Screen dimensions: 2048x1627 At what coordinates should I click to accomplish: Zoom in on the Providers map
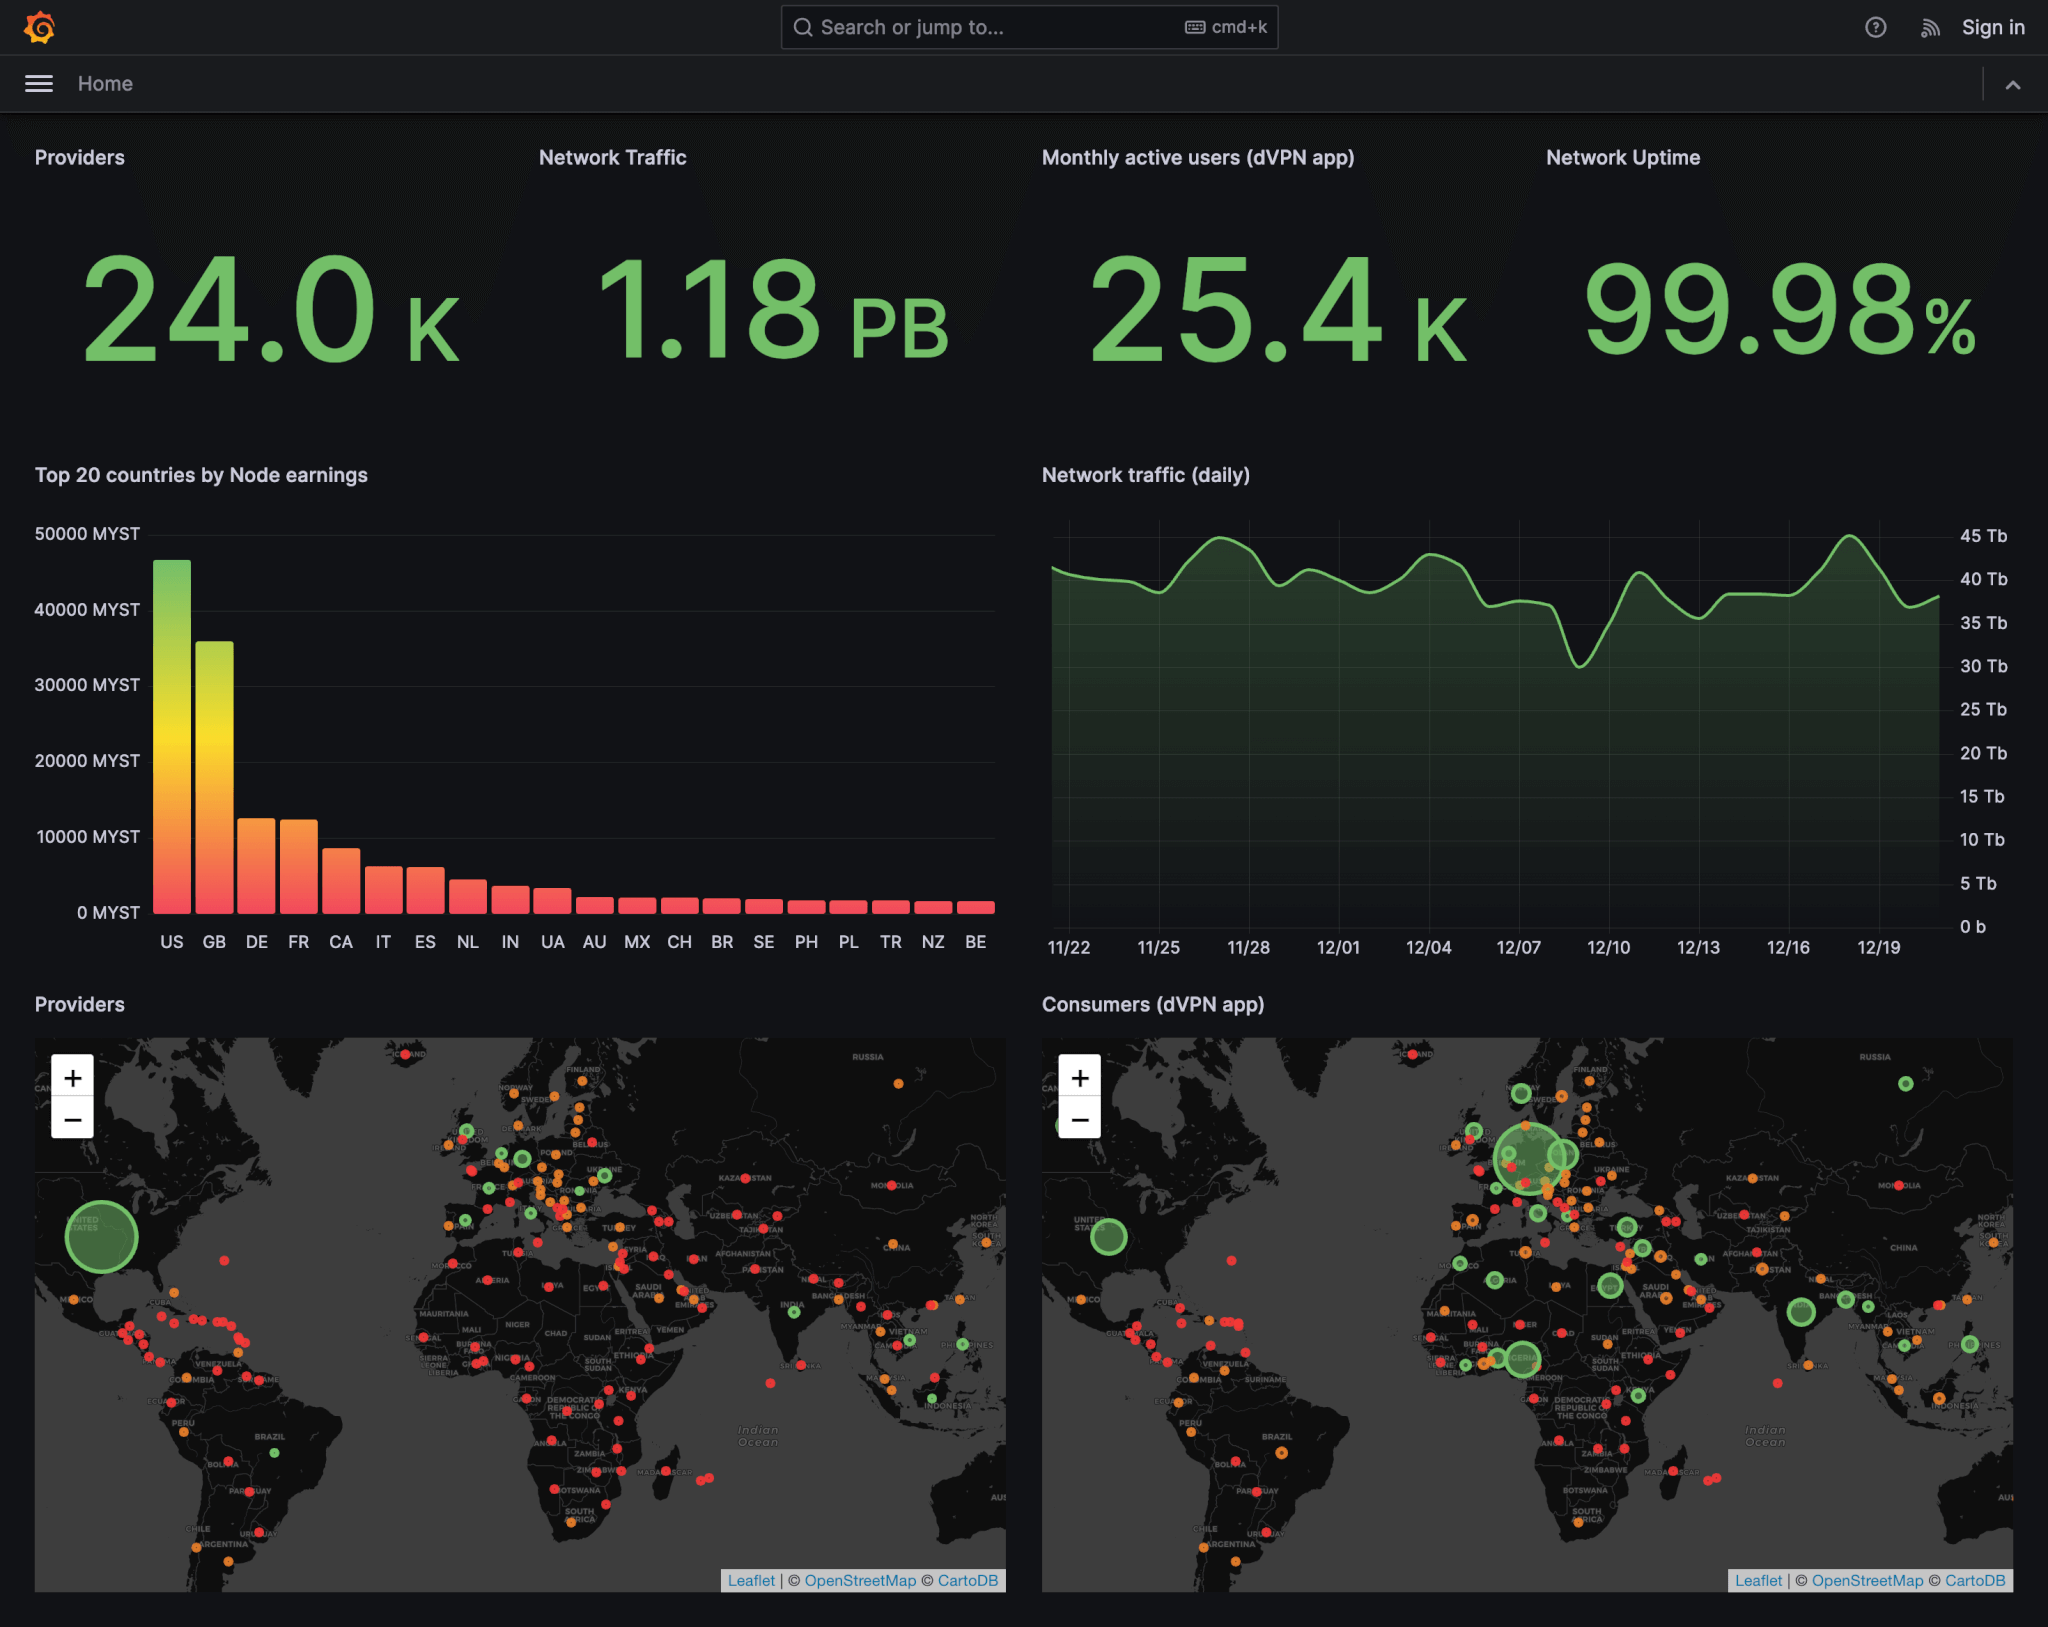[73, 1078]
